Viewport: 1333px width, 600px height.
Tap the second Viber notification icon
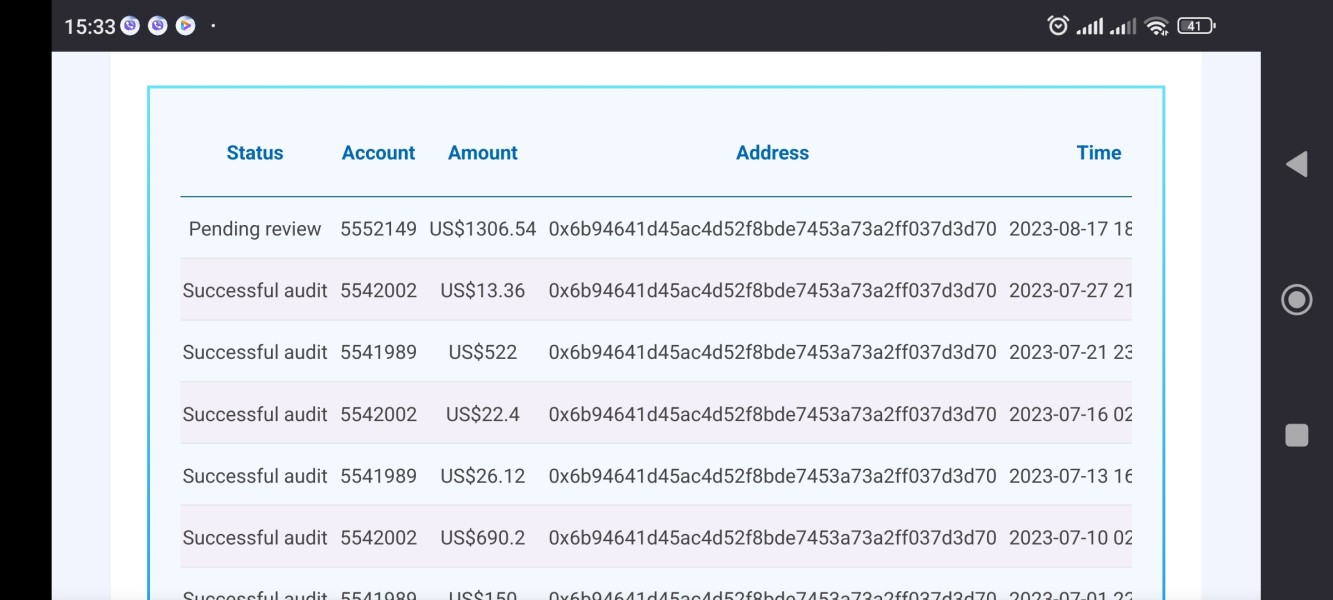[158, 27]
